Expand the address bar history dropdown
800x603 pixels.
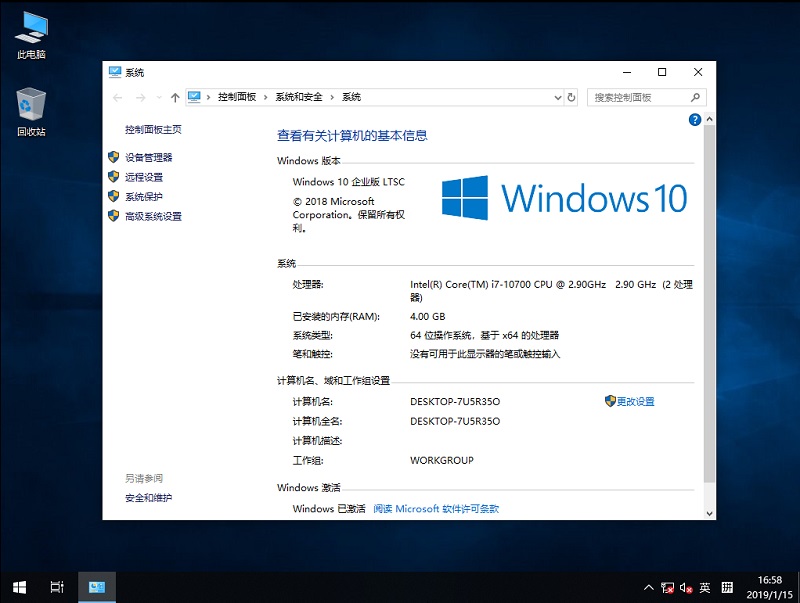pyautogui.click(x=558, y=97)
